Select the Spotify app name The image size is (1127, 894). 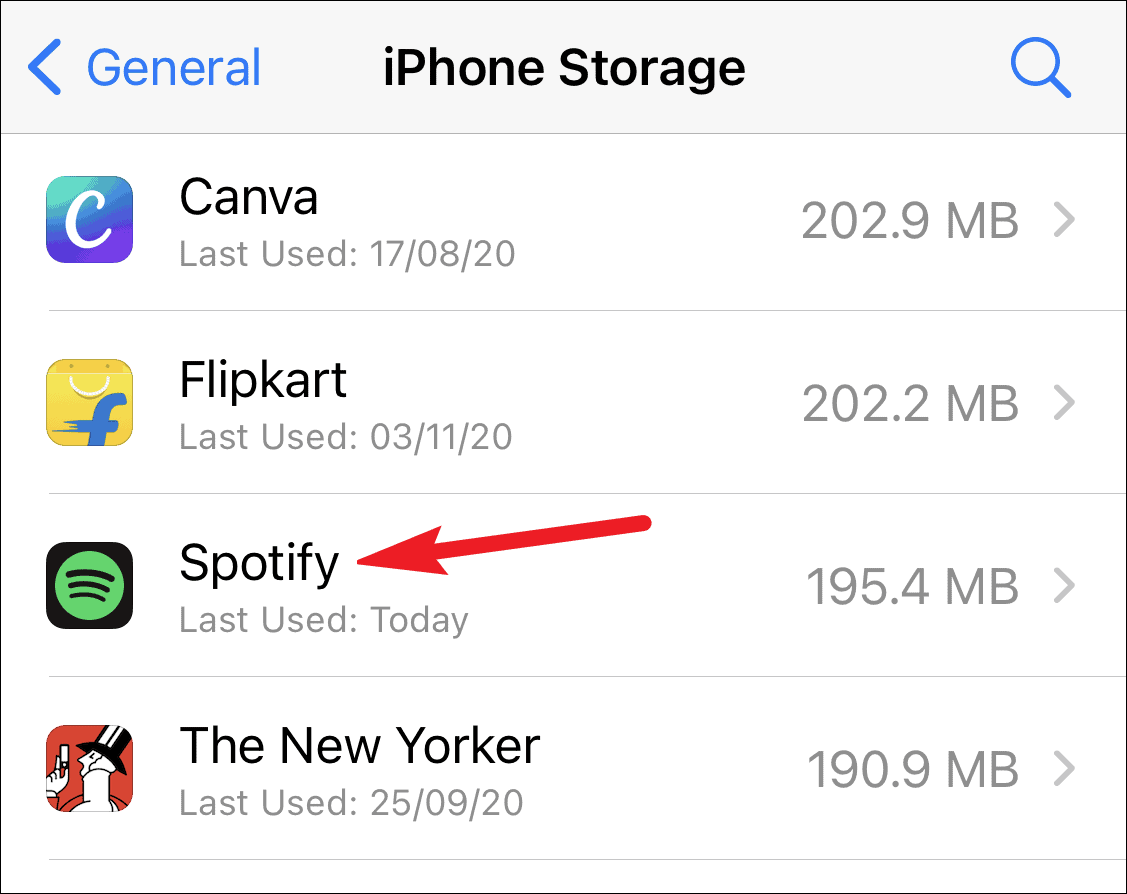[x=259, y=563]
